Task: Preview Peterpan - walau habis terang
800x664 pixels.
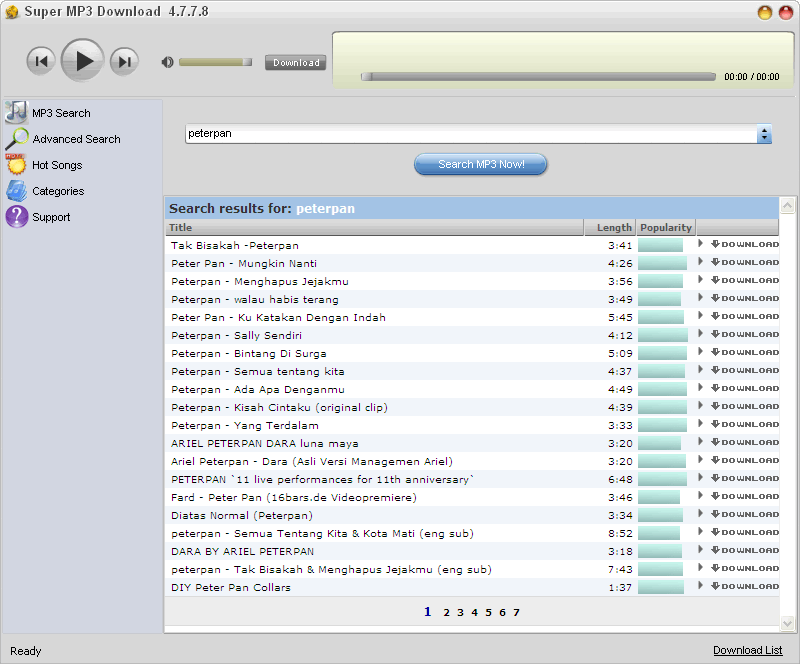Action: (x=701, y=298)
